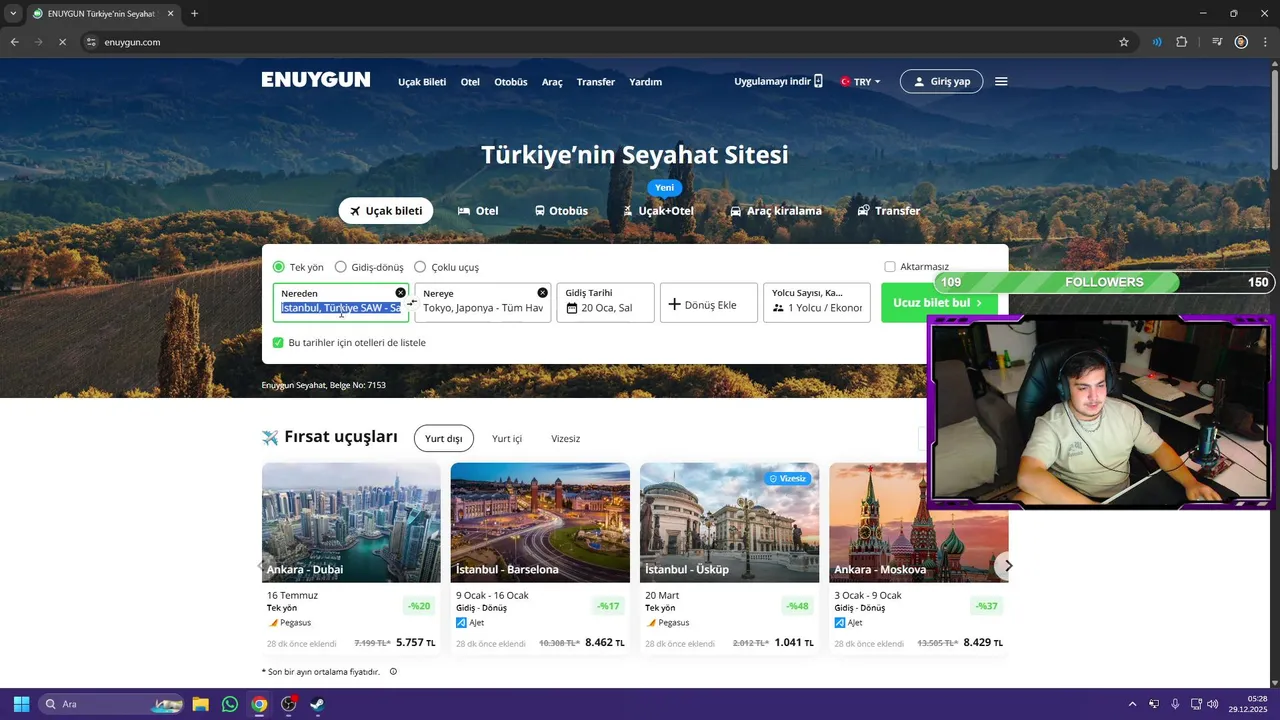Open Transfer in top navigation
This screenshot has width=1280, height=720.
click(596, 82)
